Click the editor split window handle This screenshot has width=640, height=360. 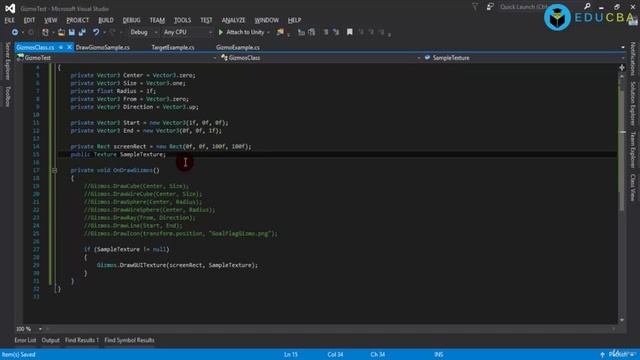tap(622, 67)
